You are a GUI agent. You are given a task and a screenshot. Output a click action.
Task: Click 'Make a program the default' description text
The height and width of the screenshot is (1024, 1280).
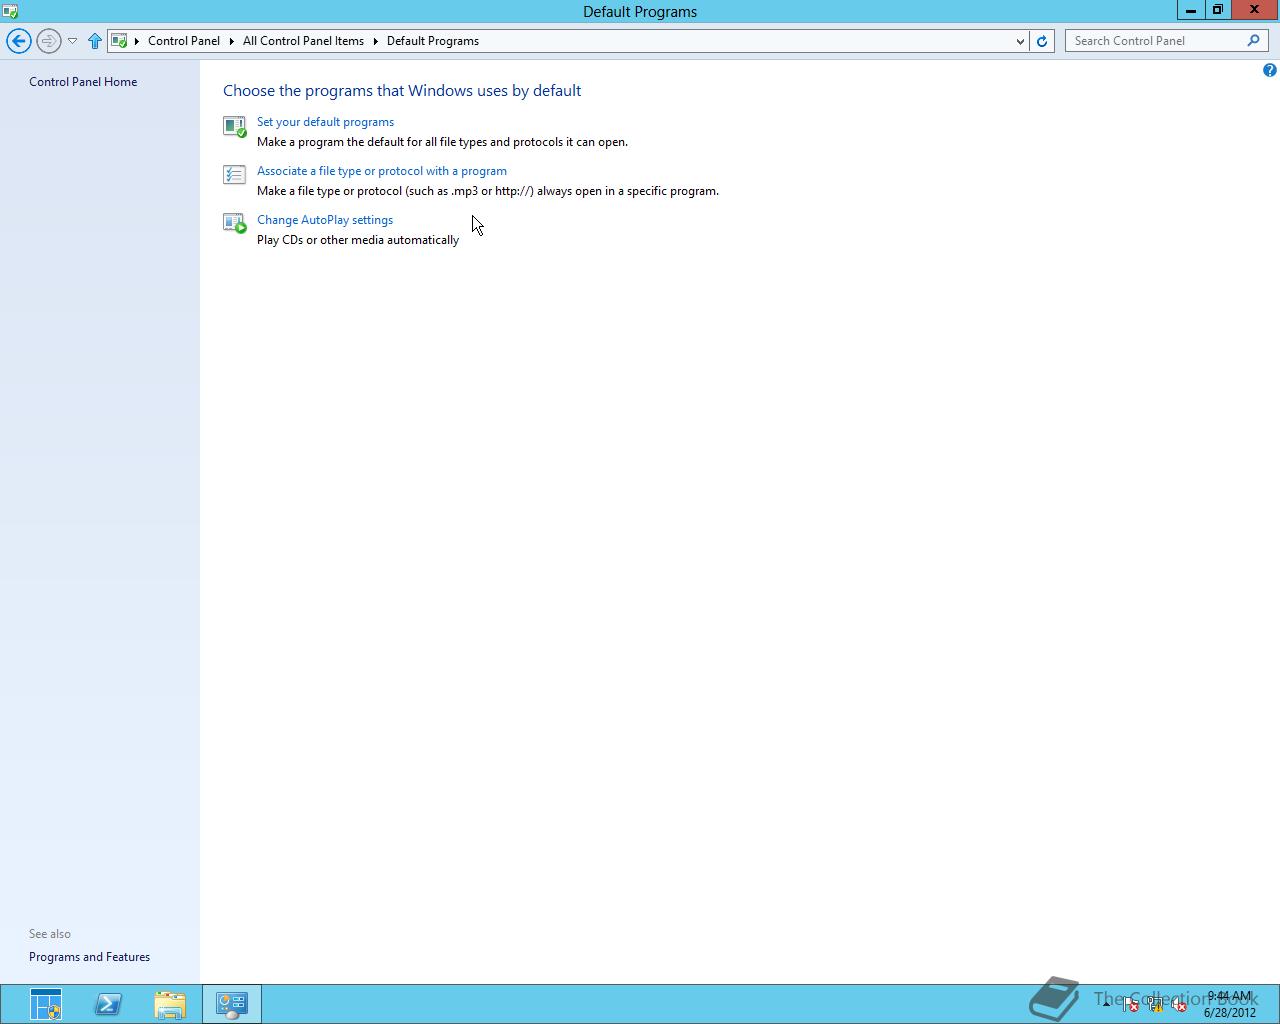click(x=442, y=142)
